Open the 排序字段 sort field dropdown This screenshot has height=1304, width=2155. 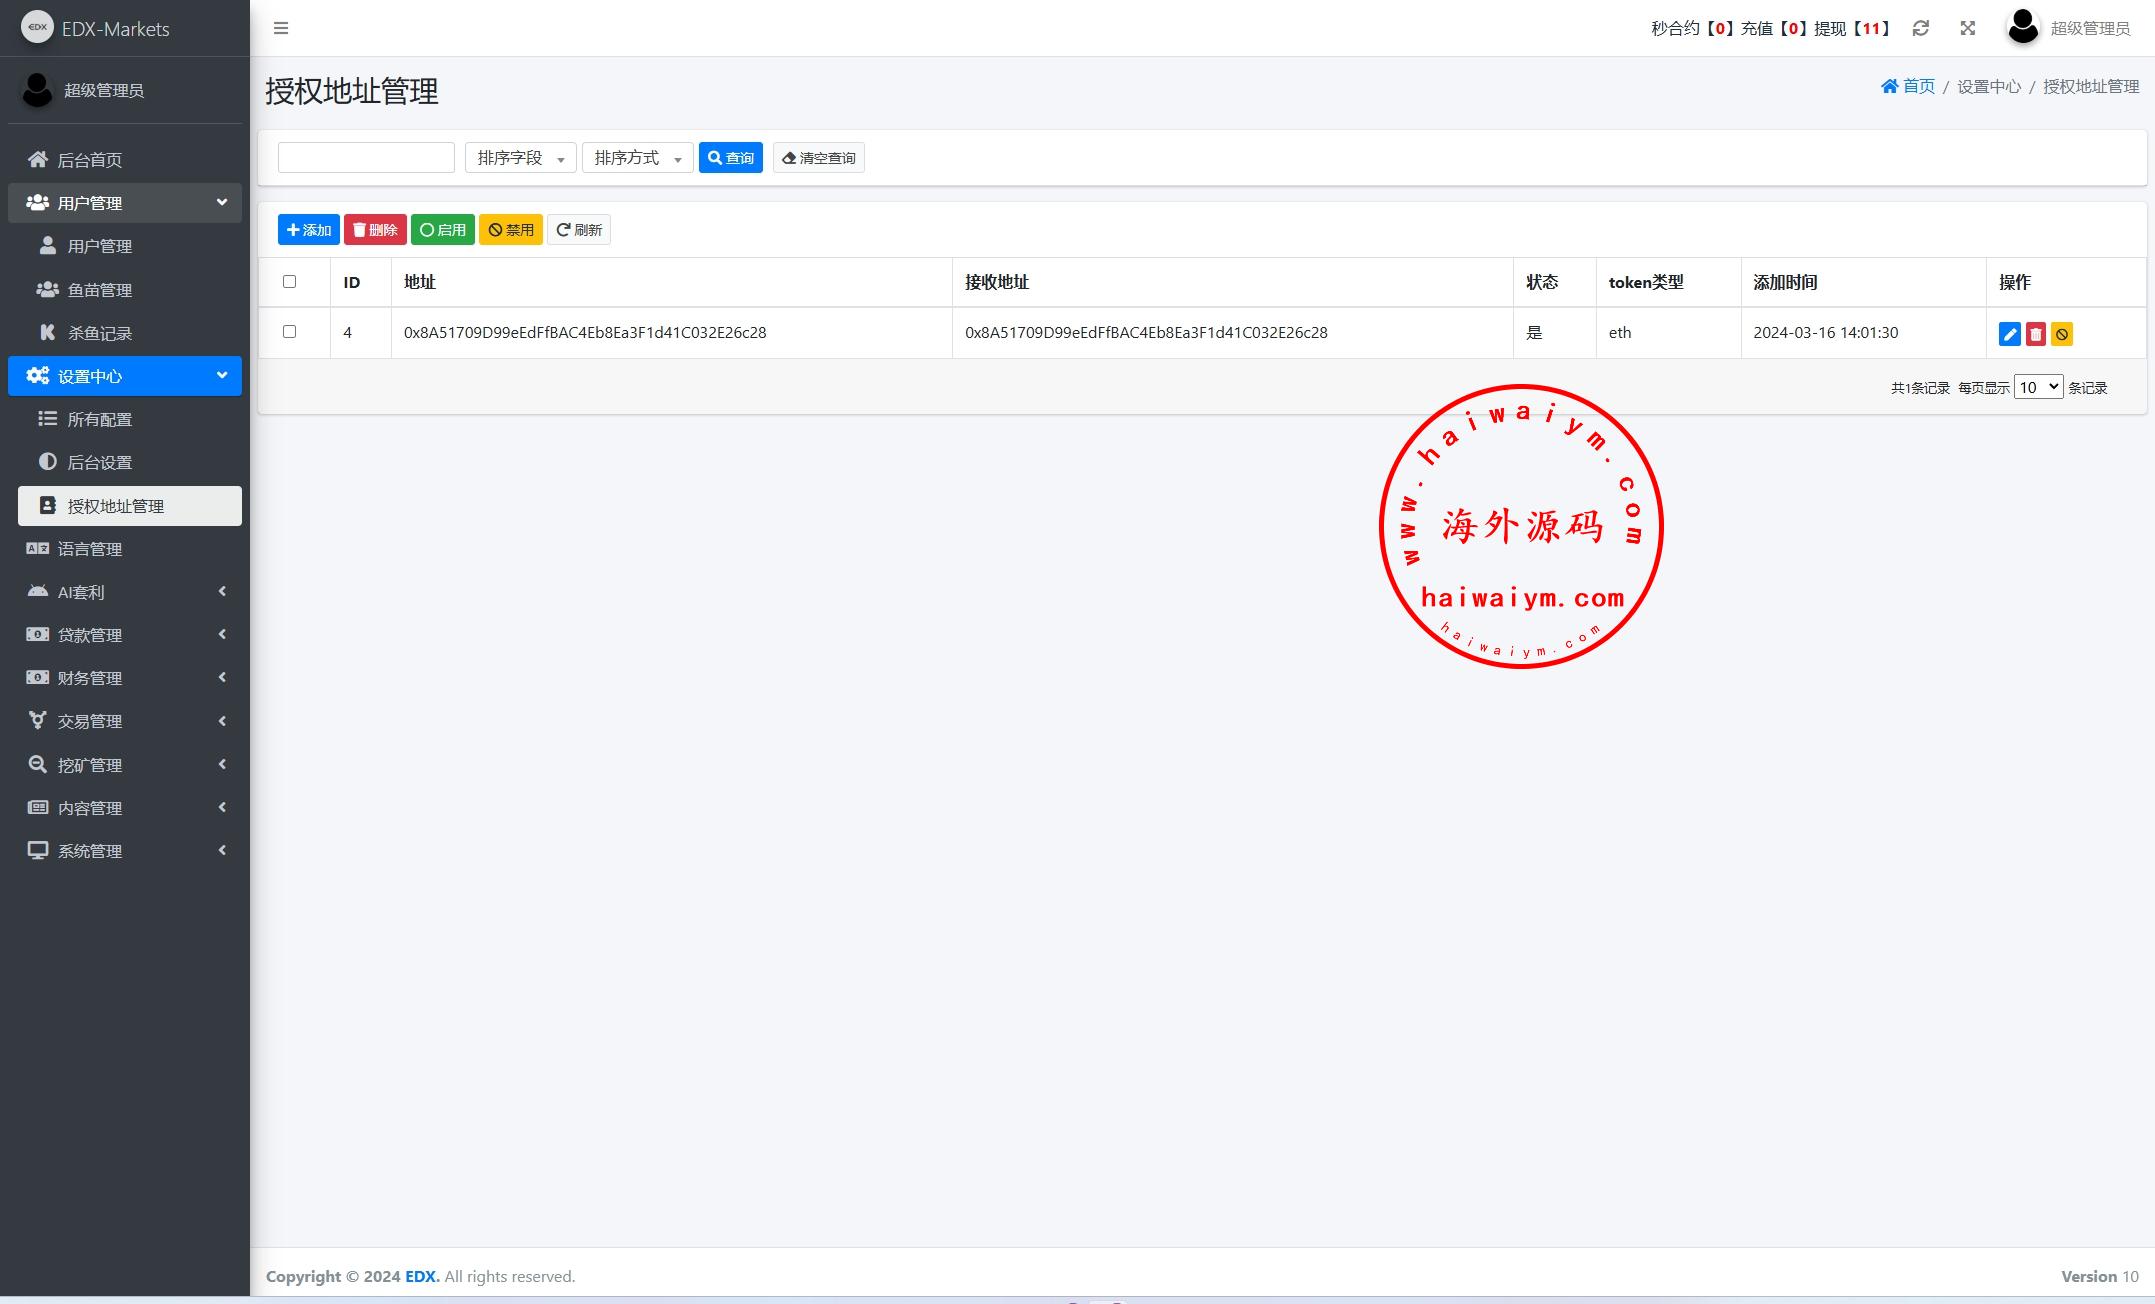click(x=520, y=158)
